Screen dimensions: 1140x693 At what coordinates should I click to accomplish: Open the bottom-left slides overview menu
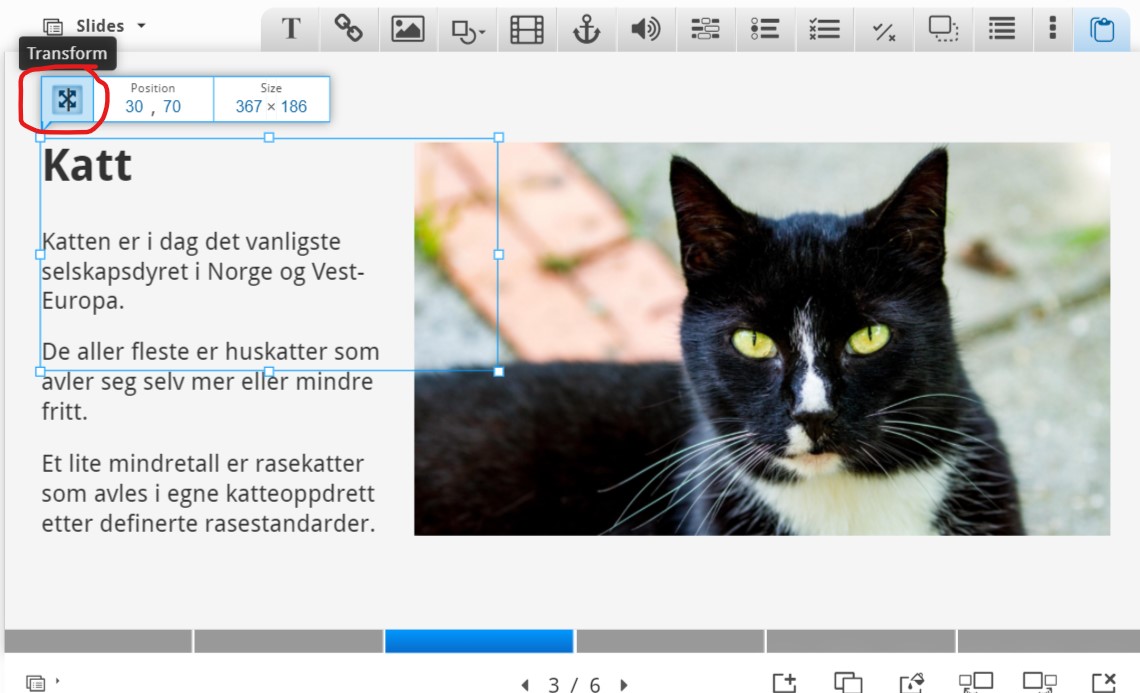click(41, 682)
